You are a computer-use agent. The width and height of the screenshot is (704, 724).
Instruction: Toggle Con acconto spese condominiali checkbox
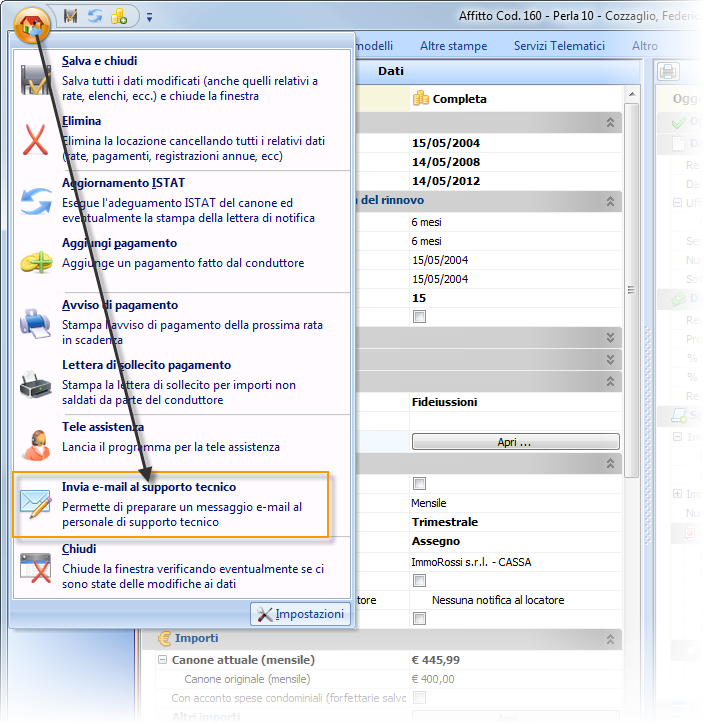coord(419,697)
